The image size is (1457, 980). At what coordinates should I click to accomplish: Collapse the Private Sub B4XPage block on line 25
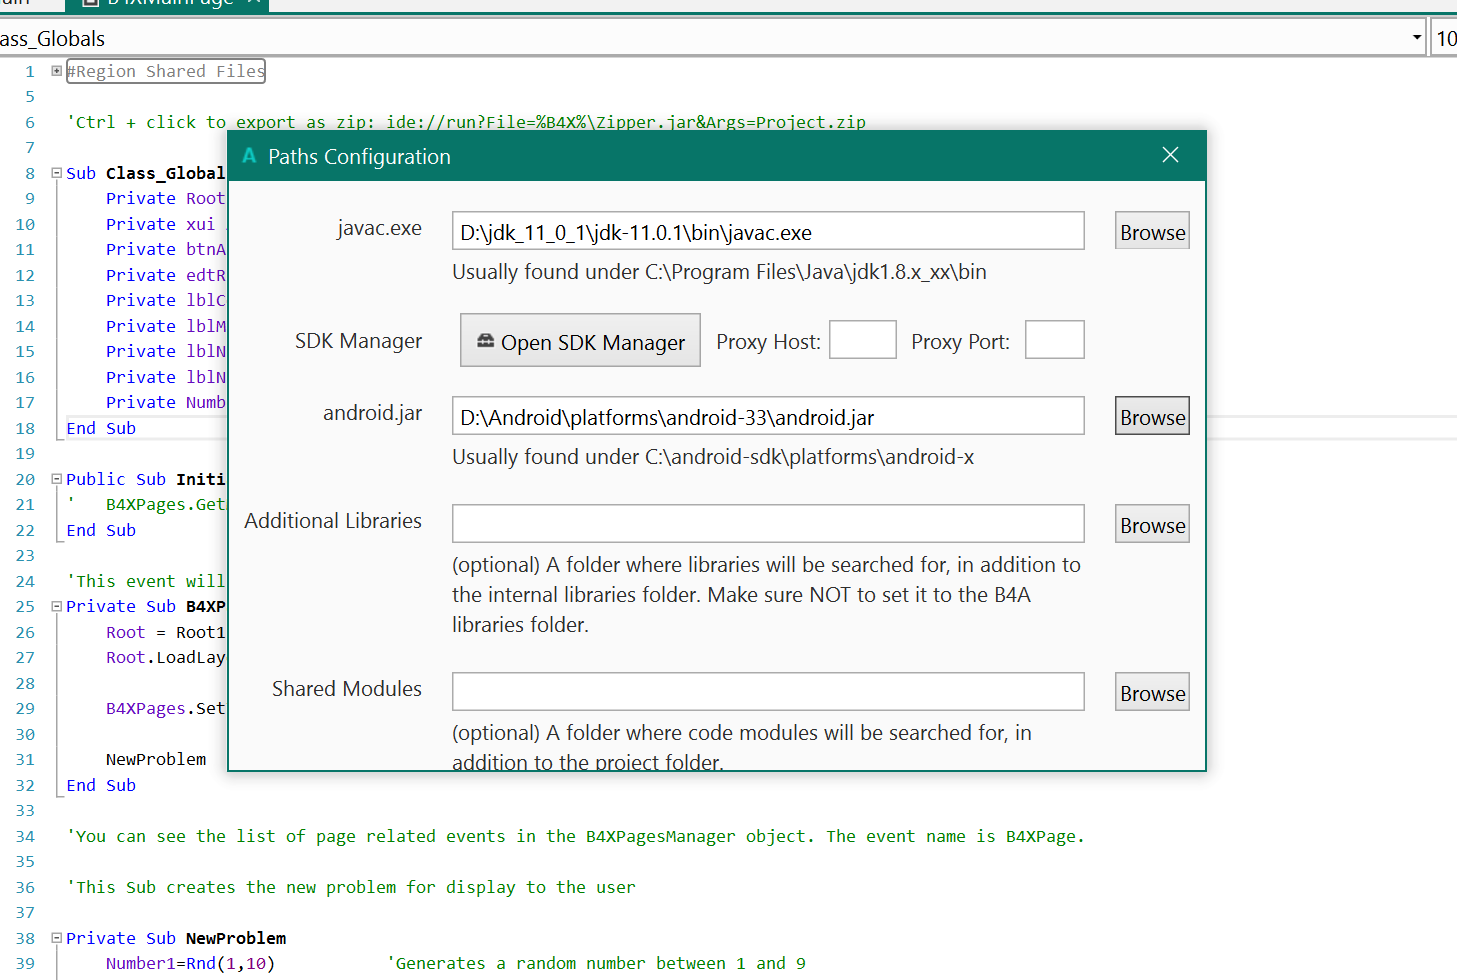click(57, 606)
